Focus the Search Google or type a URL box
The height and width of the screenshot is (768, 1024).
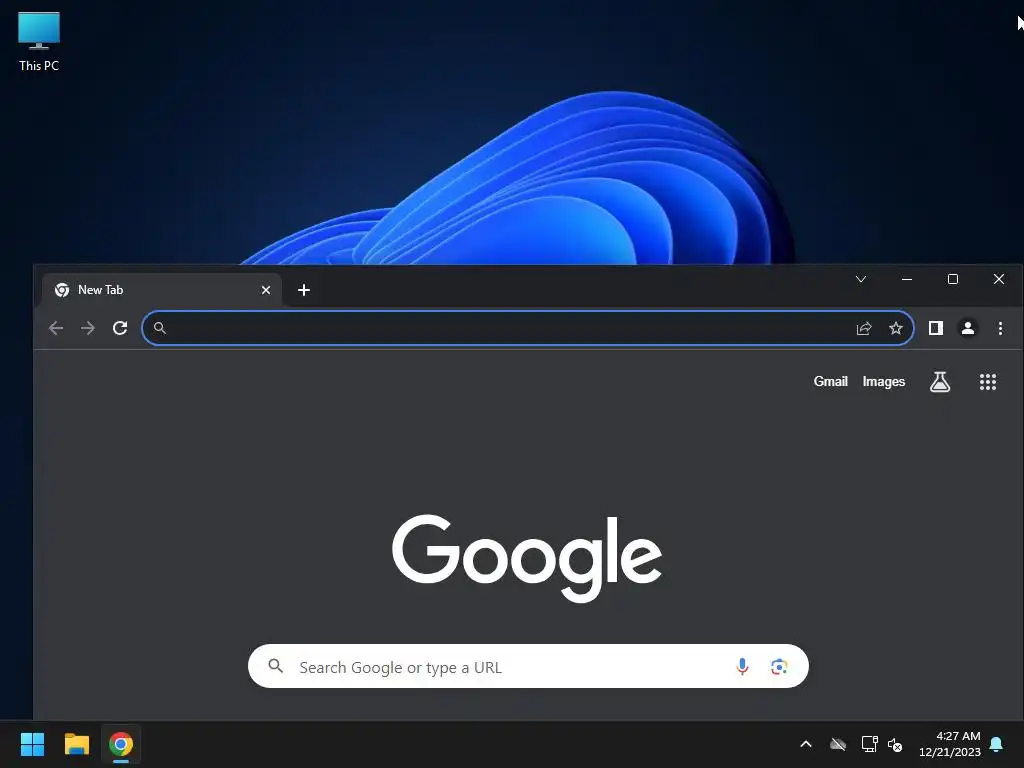pyautogui.click(x=528, y=666)
